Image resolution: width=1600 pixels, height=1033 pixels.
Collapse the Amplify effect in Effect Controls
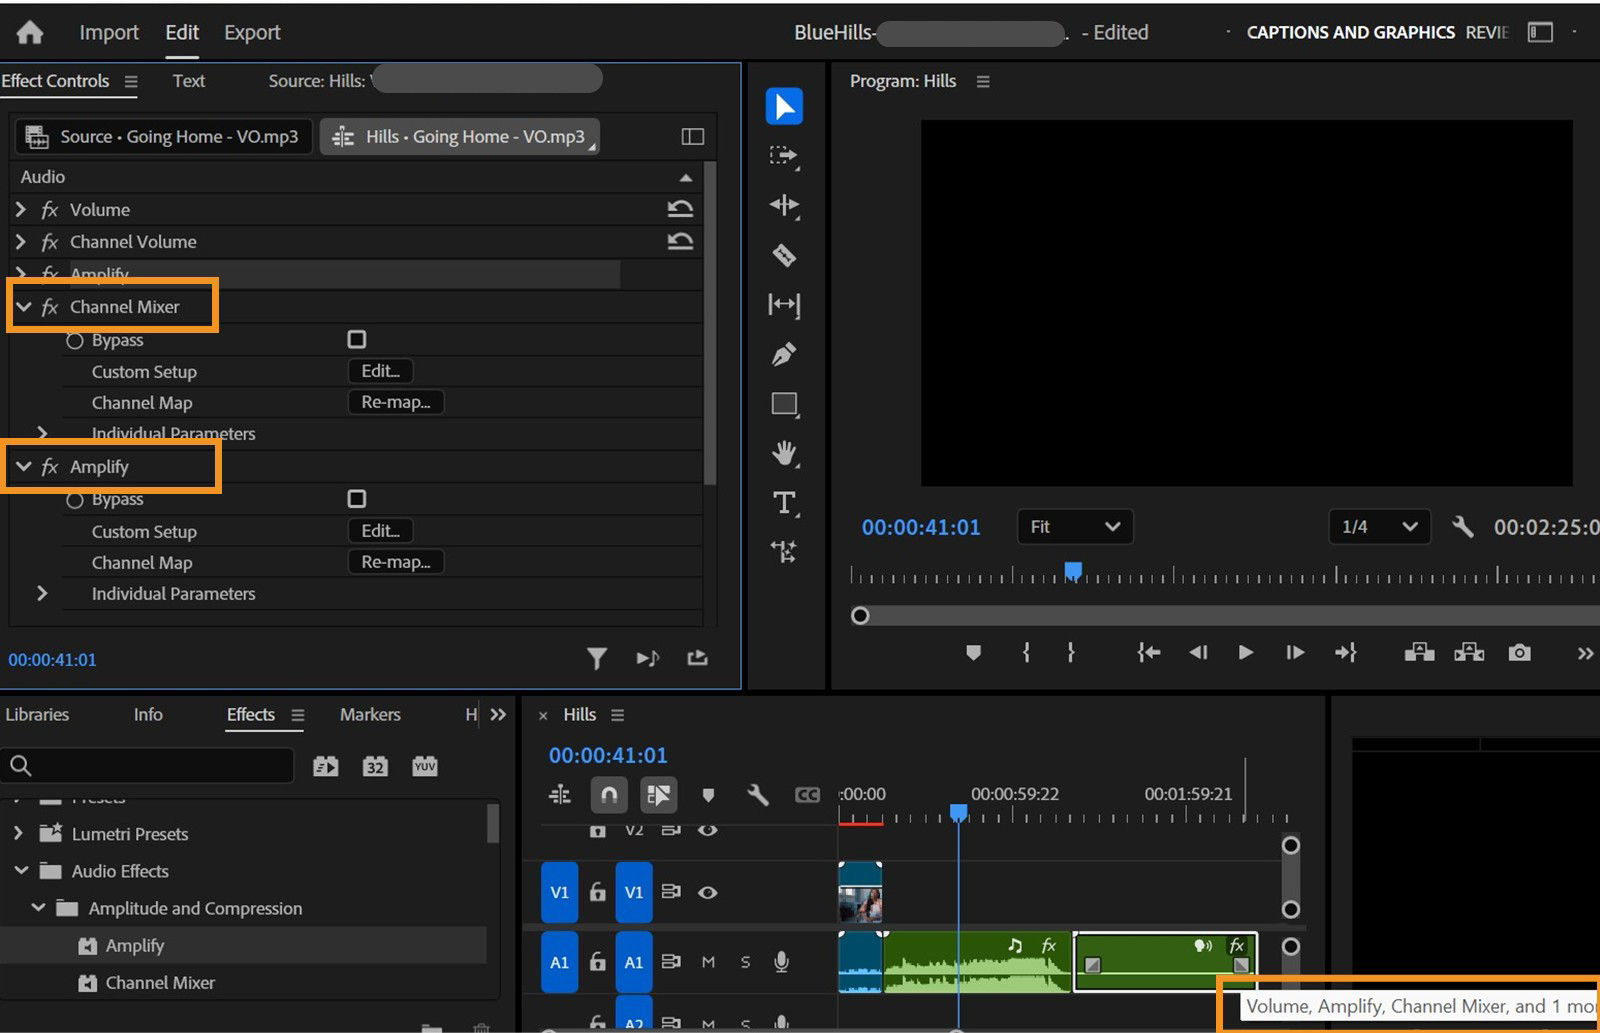25,466
